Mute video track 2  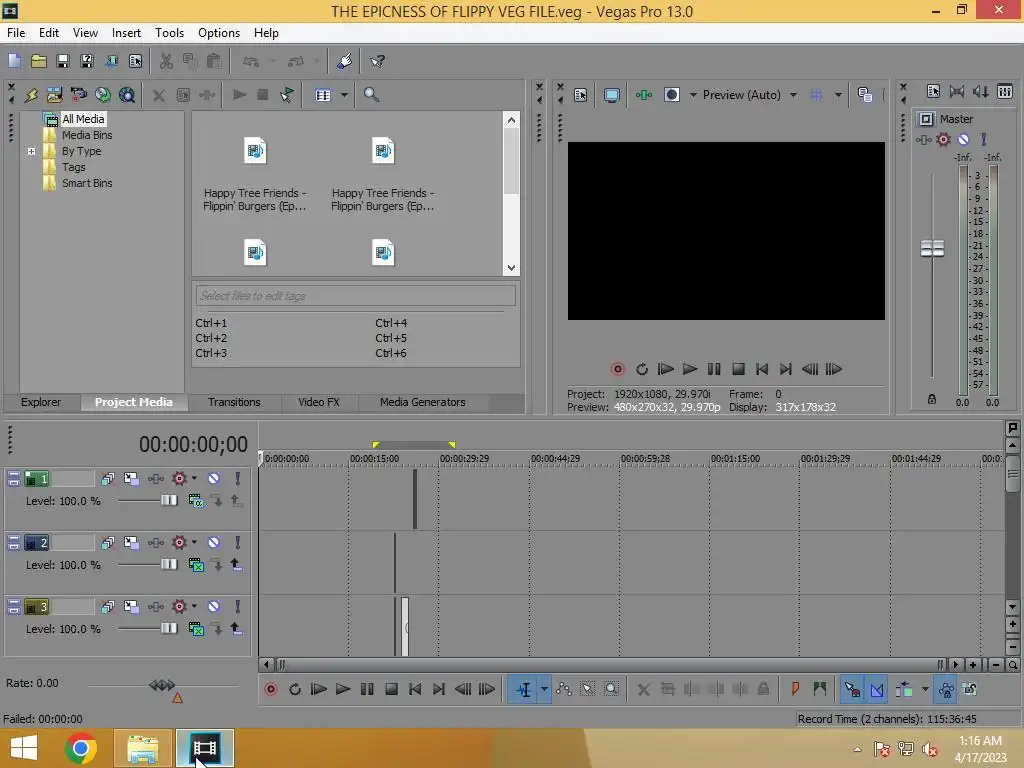click(x=214, y=543)
